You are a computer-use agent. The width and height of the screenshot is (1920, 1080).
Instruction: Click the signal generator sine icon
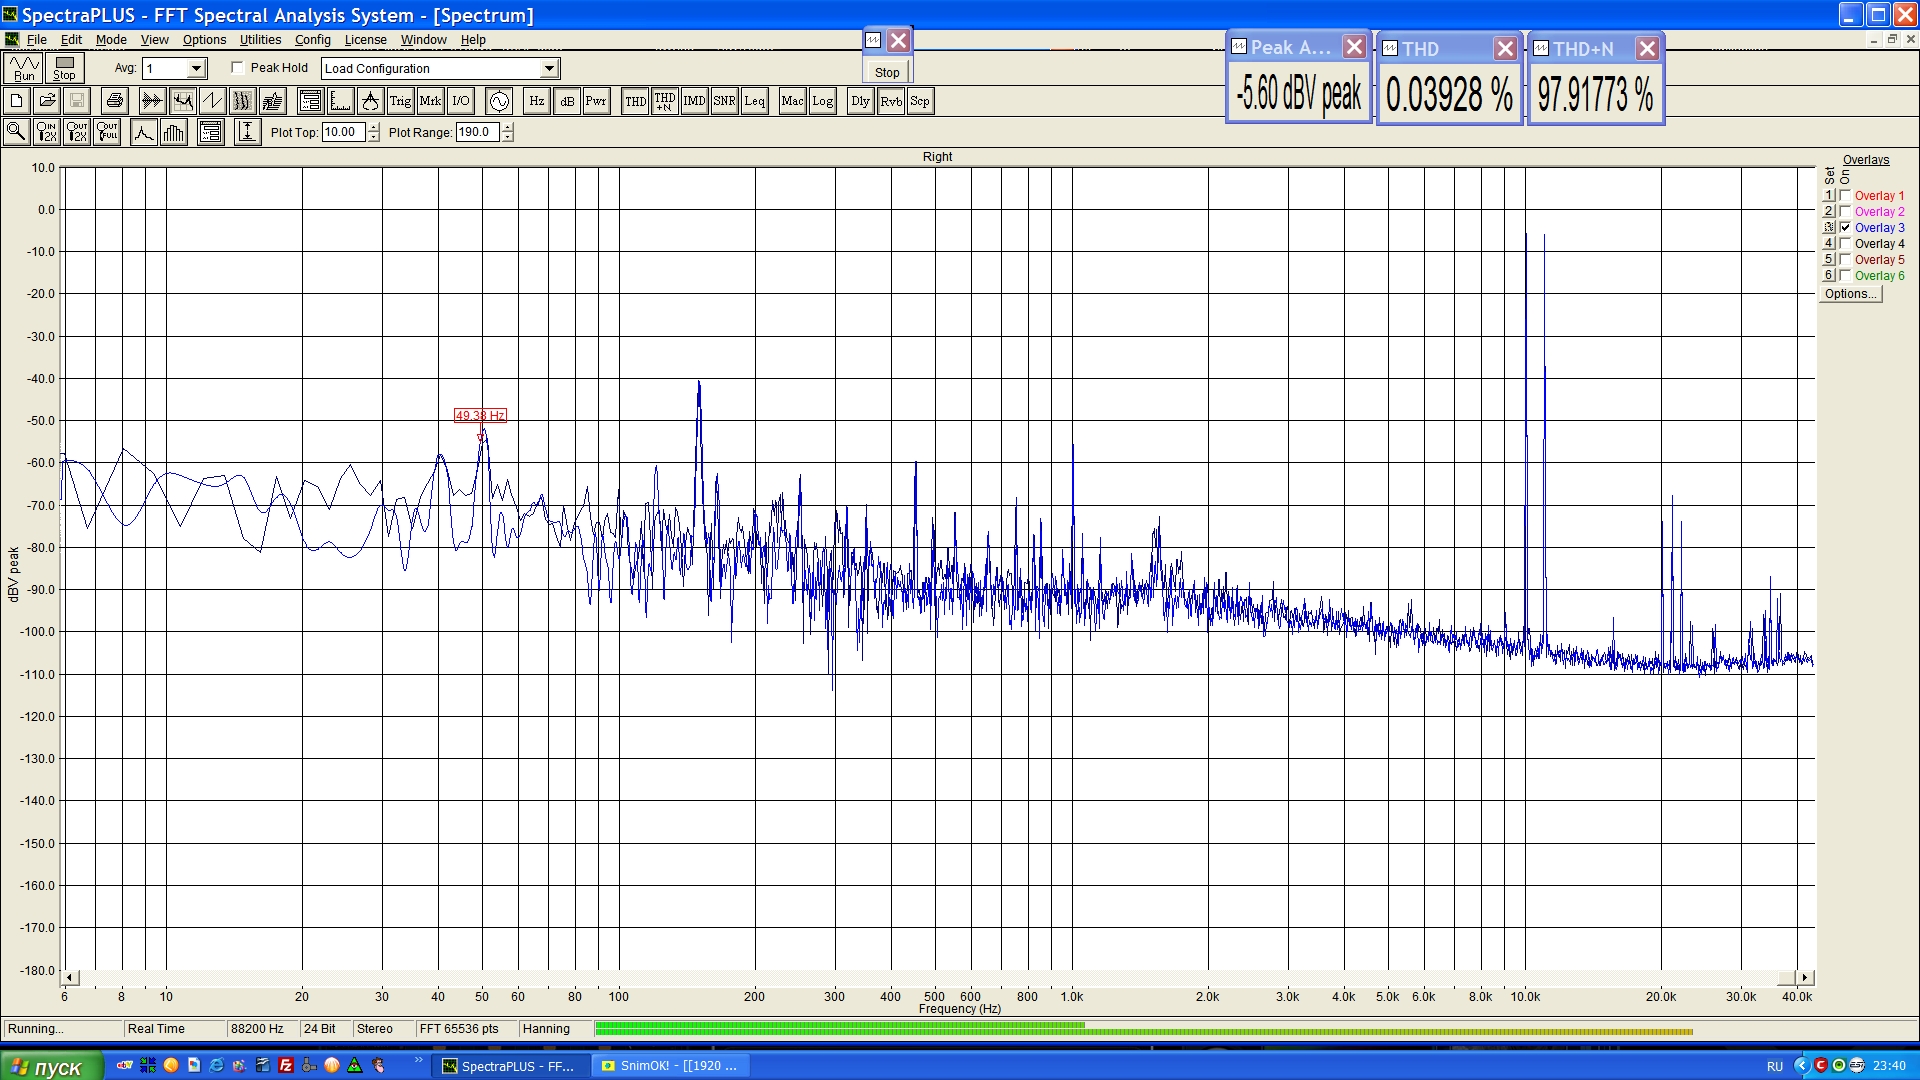(x=499, y=101)
